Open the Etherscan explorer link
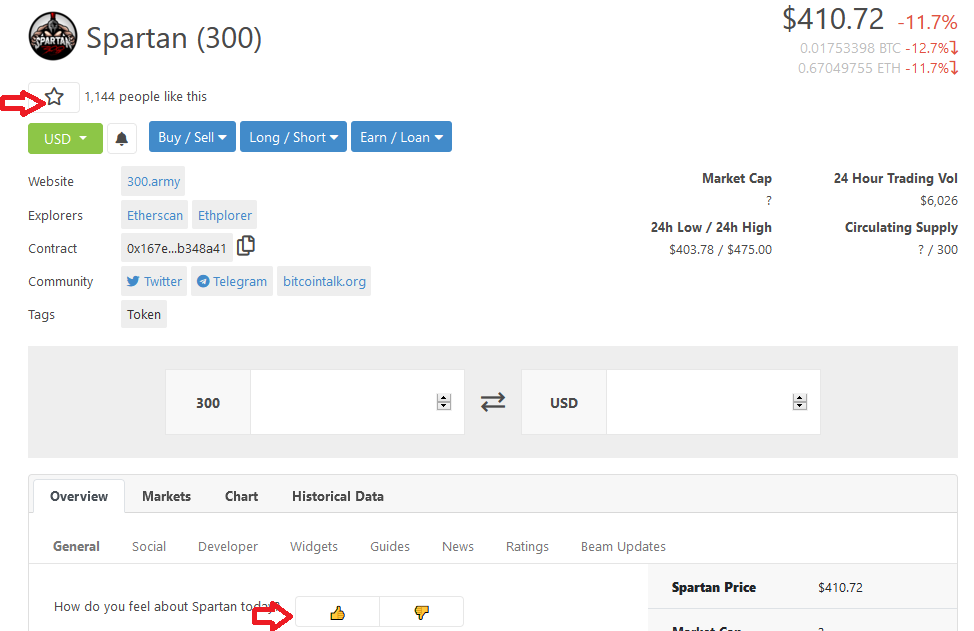This screenshot has height=631, width=974. pyautogui.click(x=155, y=215)
